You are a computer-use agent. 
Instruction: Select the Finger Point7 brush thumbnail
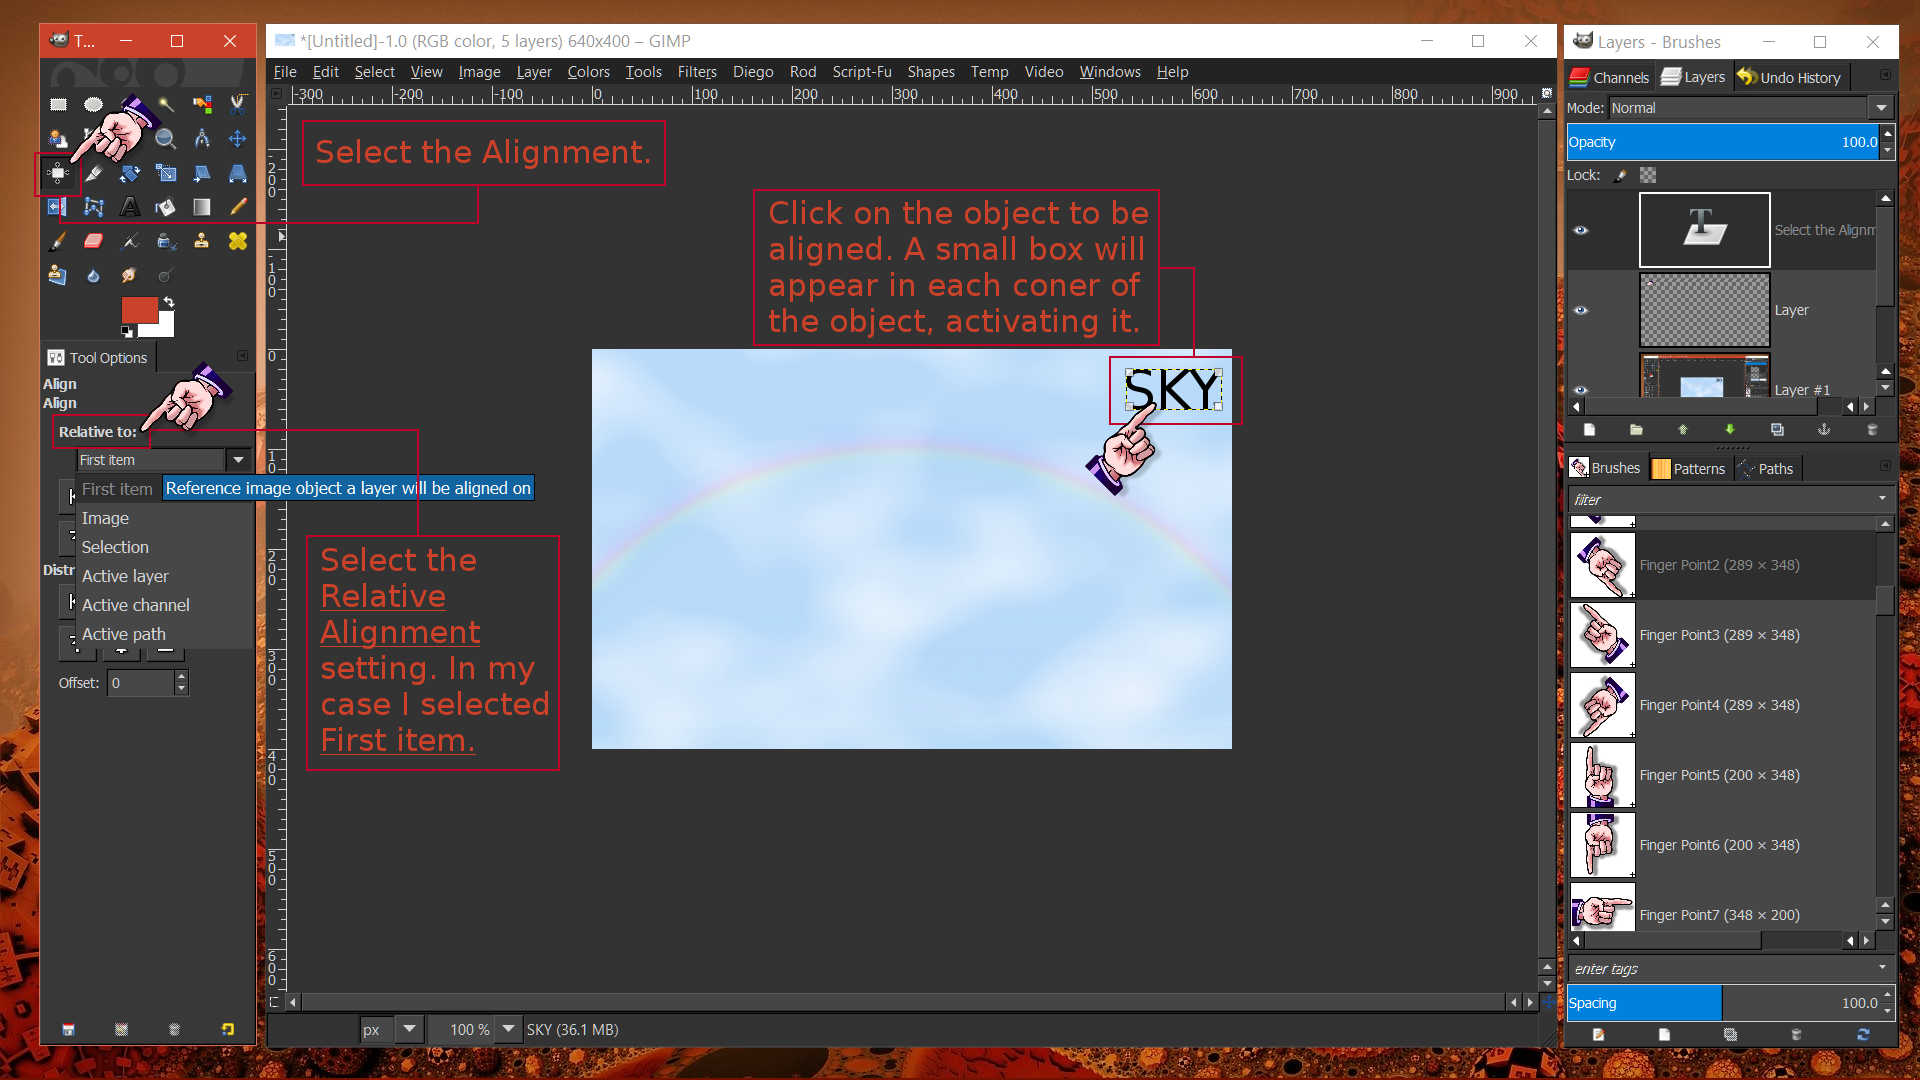click(x=1601, y=906)
